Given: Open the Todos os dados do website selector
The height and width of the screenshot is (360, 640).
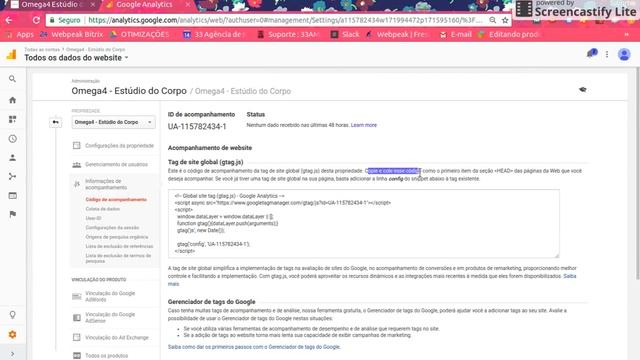Looking at the screenshot, I should pyautogui.click(x=76, y=58).
